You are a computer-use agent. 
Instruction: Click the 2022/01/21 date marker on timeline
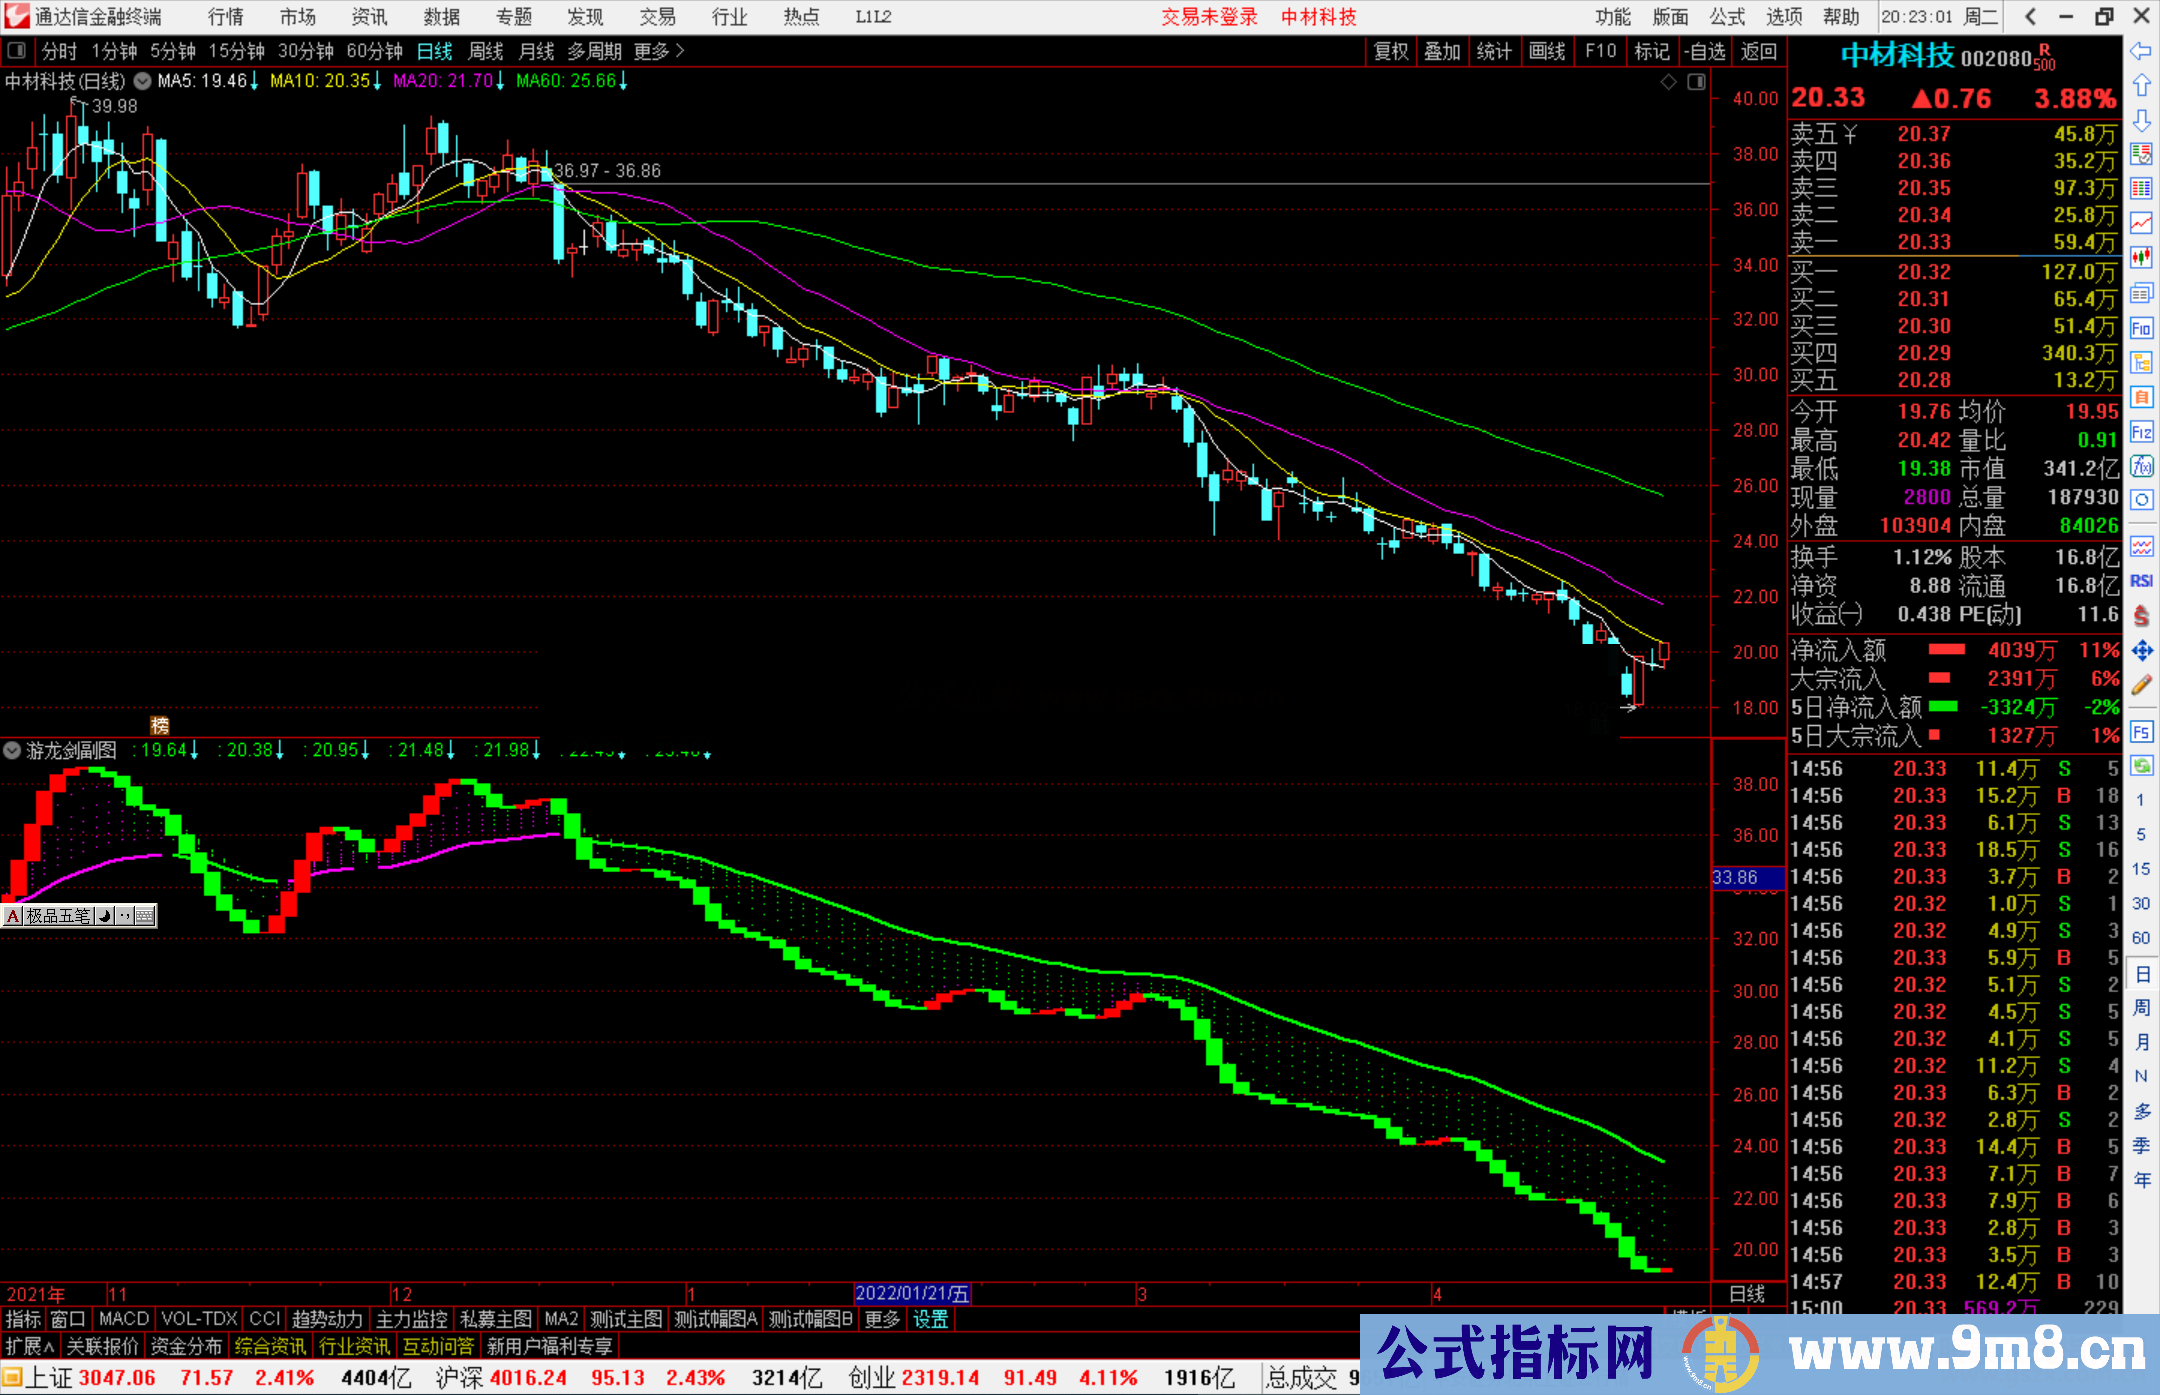912,1293
